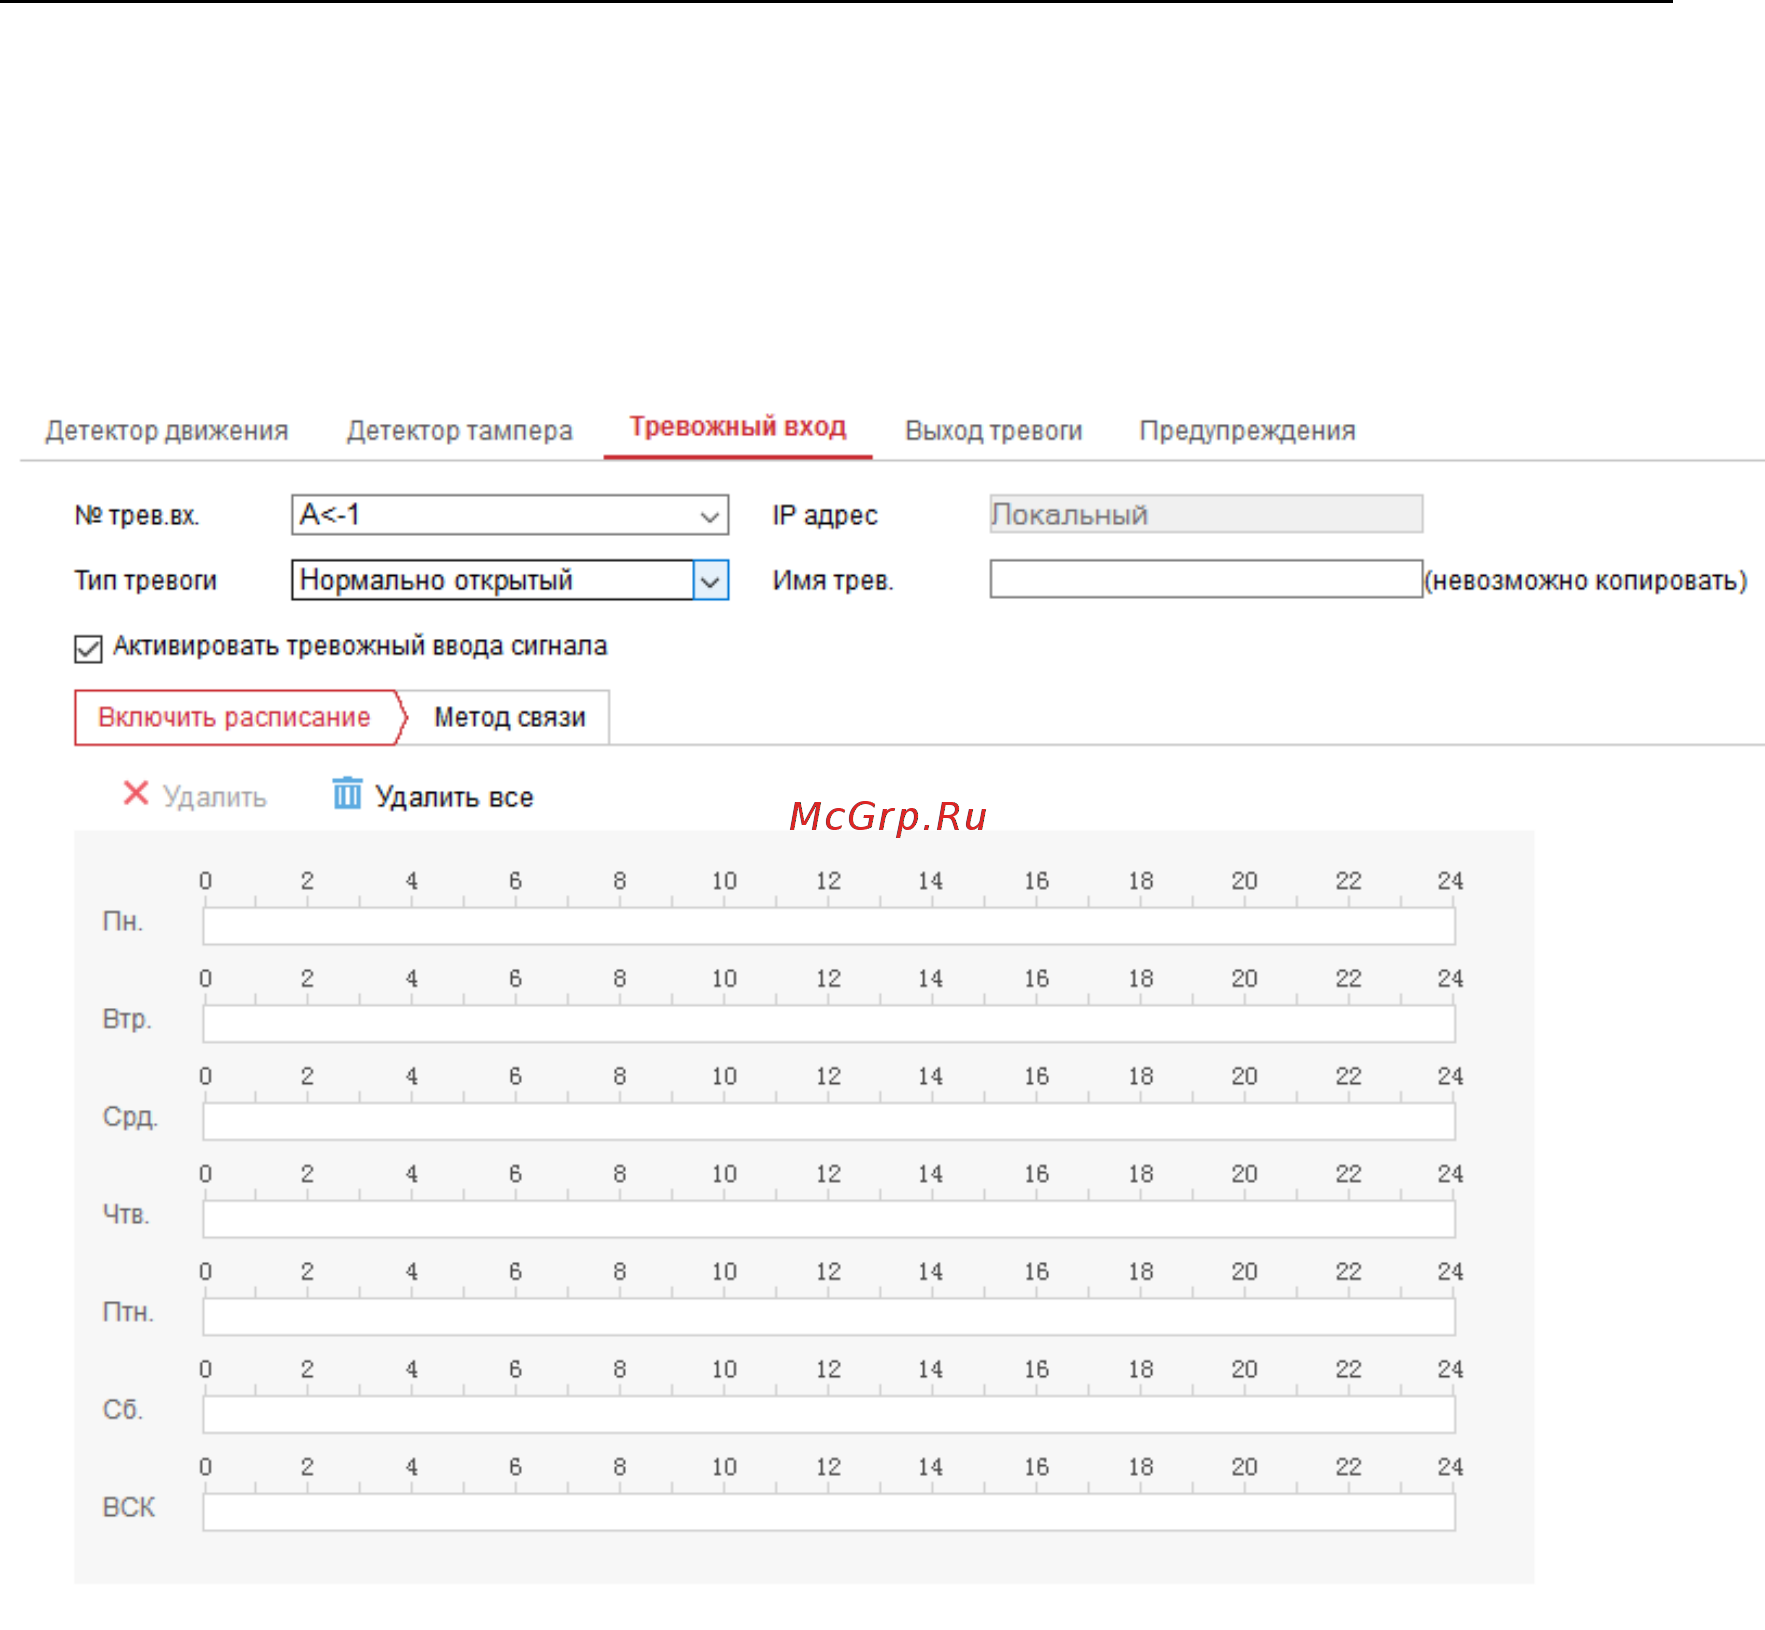Click the text (невозможно копировать)
The width and height of the screenshot is (1765, 1630).
pos(1586,581)
